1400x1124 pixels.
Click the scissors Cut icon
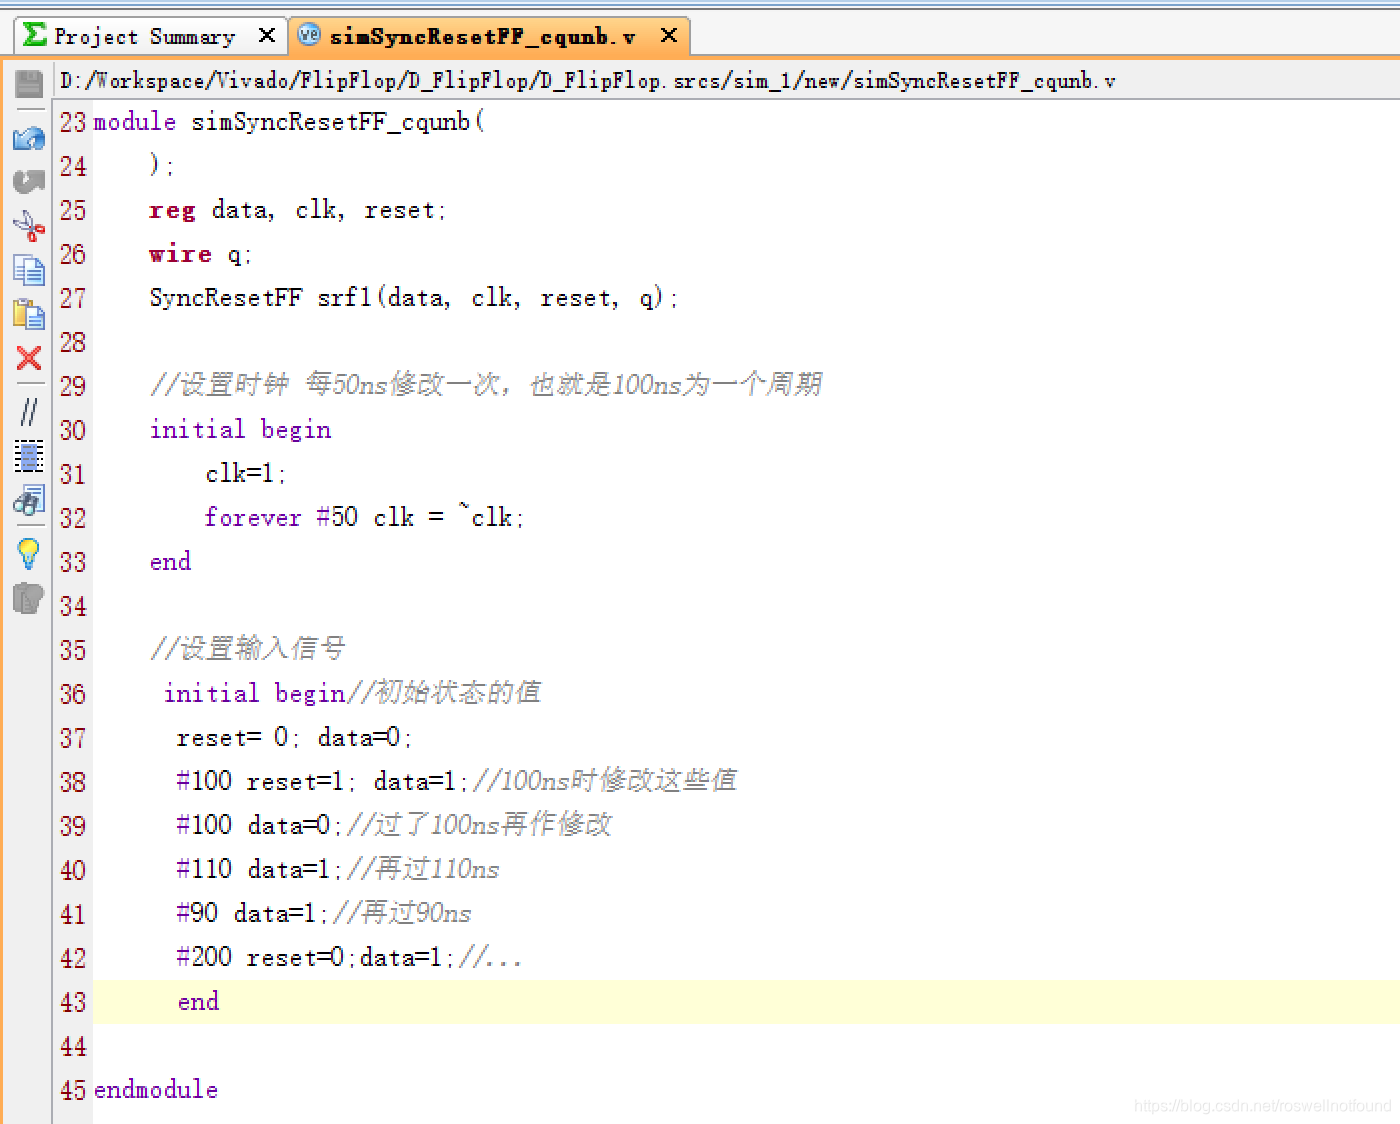click(29, 226)
